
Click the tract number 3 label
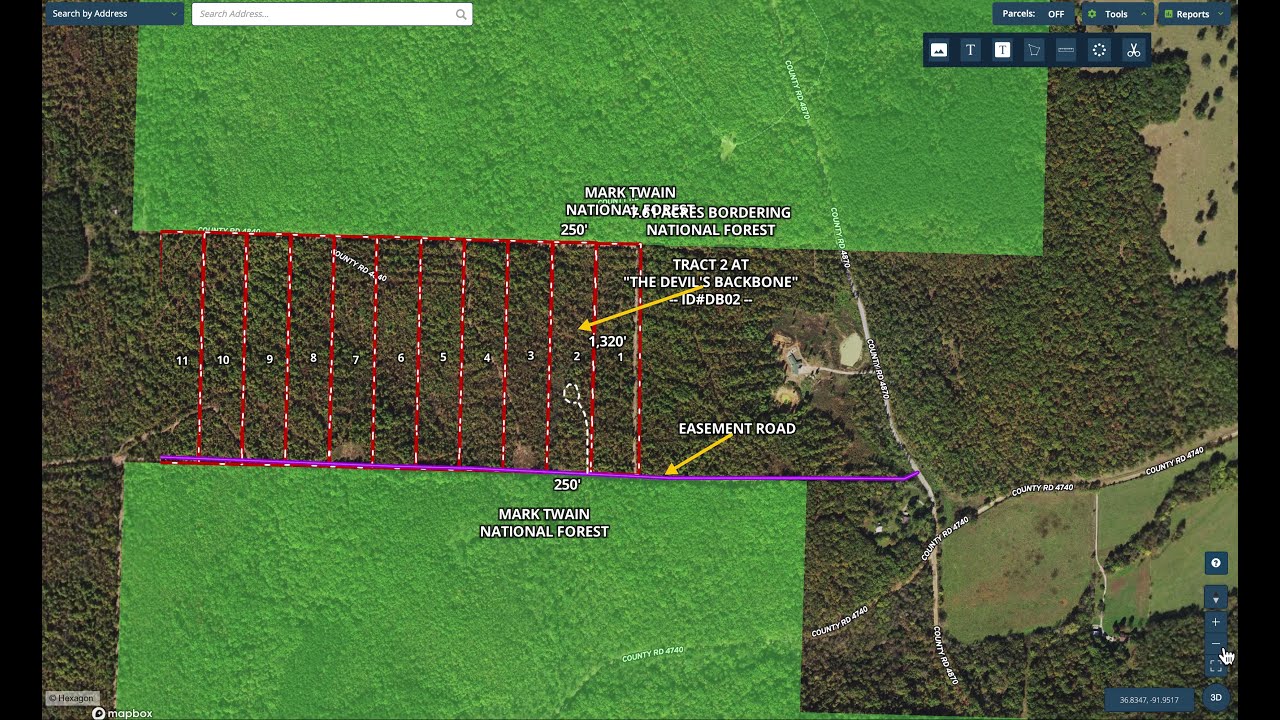coord(530,355)
